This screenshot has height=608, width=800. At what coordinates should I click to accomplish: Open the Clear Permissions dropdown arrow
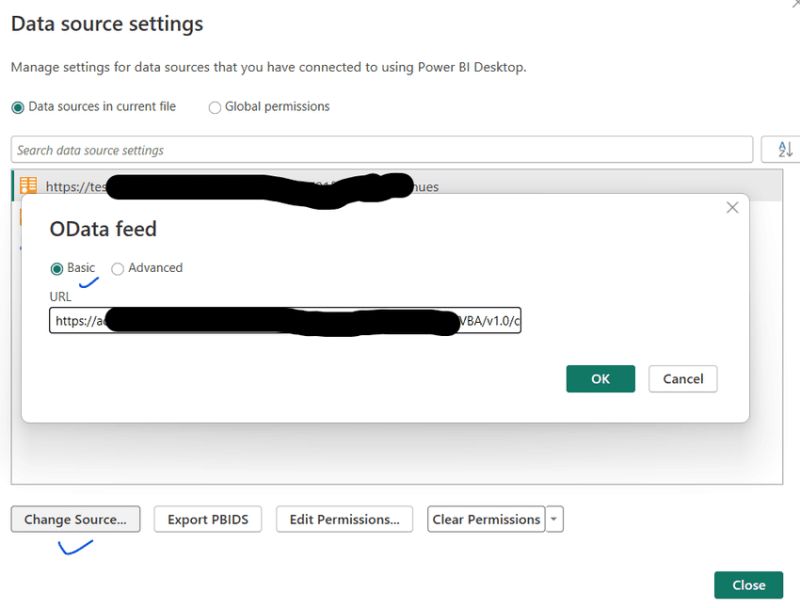554,519
